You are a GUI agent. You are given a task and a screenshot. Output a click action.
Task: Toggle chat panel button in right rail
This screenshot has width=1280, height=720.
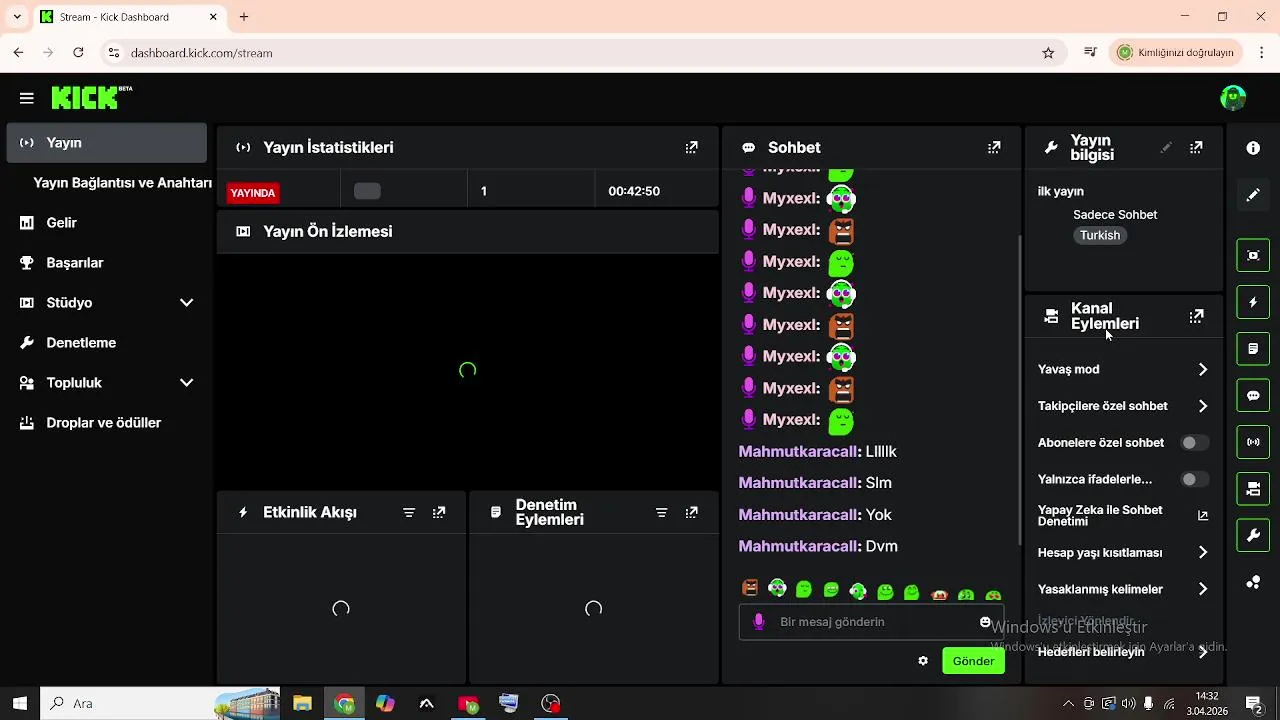tap(1253, 396)
